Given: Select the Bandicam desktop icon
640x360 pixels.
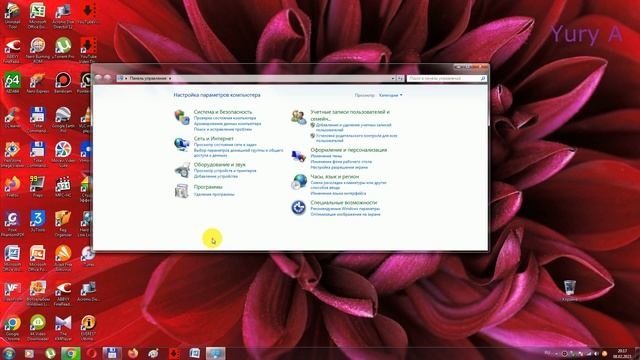Looking at the screenshot, I should tap(63, 83).
